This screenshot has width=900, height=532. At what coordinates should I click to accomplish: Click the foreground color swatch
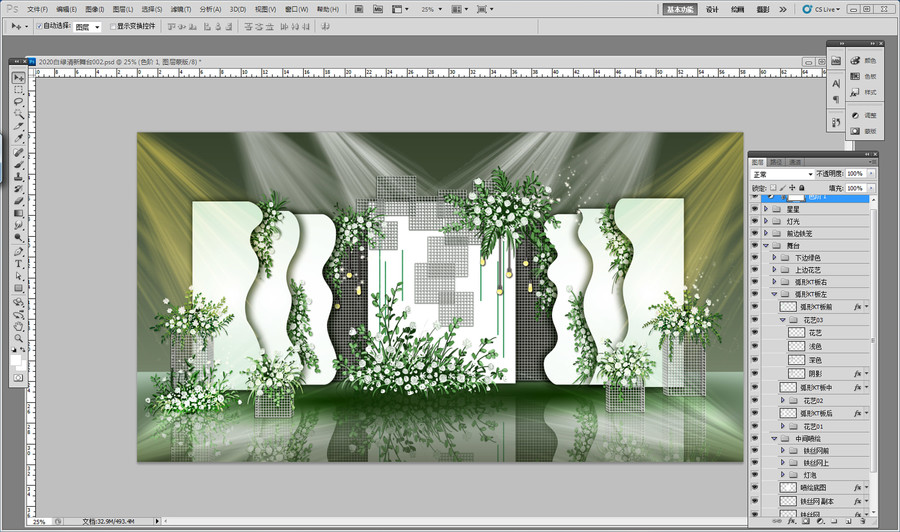click(x=16, y=360)
